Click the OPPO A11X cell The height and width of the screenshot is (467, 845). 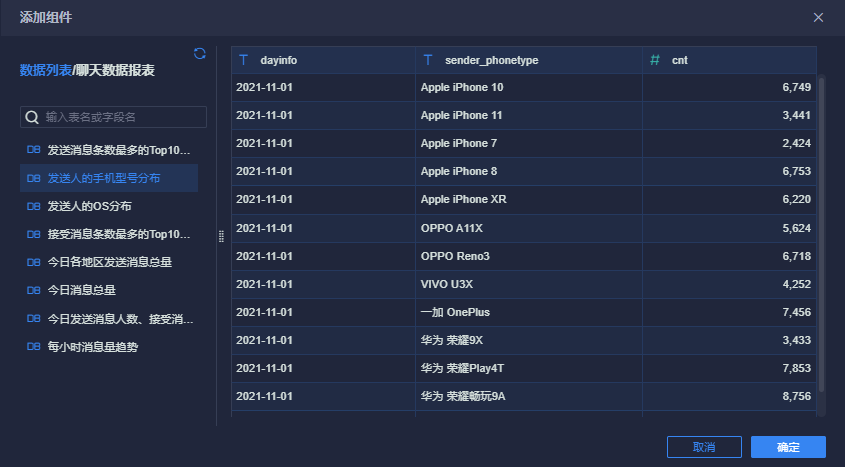tap(529, 228)
